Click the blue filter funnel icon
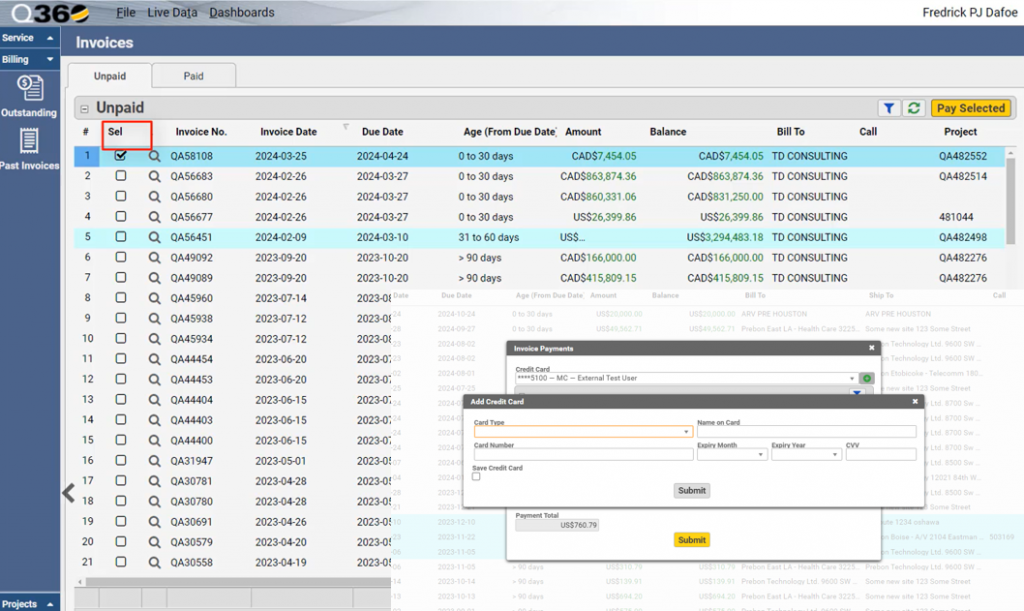This screenshot has height=611, width=1024. point(887,108)
